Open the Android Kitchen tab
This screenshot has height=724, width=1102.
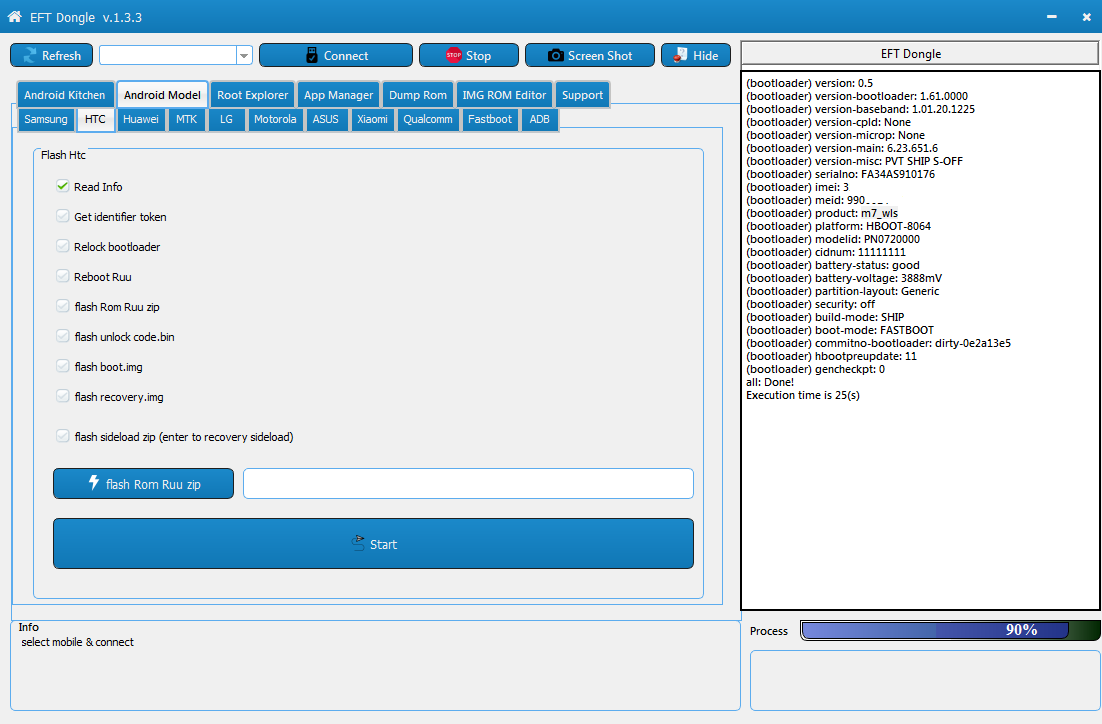point(65,95)
